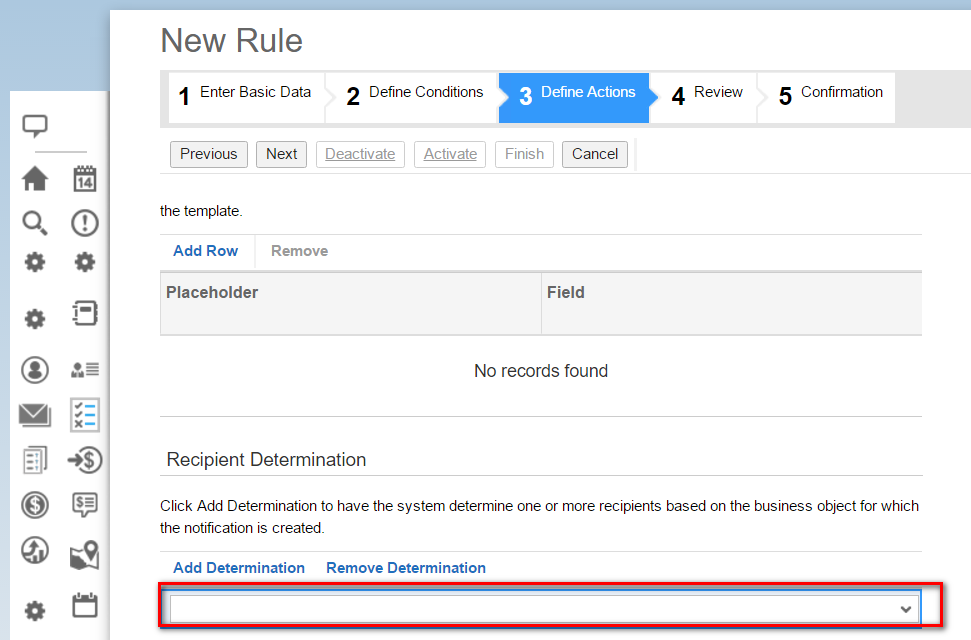Click Remove next to Add Row
Image resolution: width=971 pixels, height=640 pixels.
300,251
